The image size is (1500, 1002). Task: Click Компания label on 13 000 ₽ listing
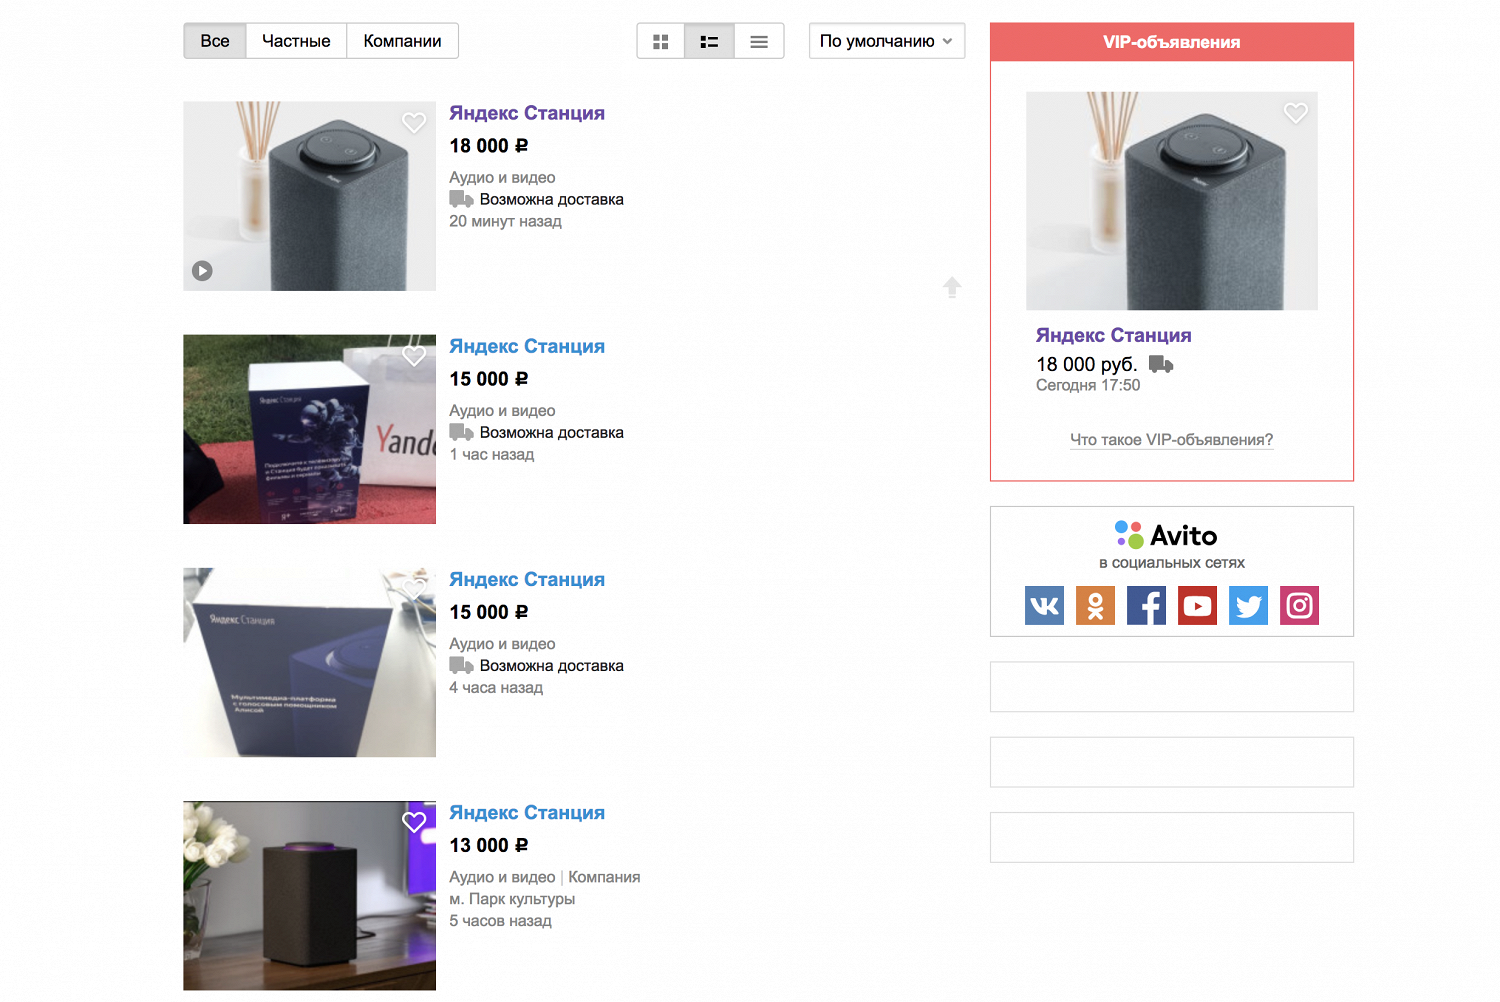coord(604,877)
